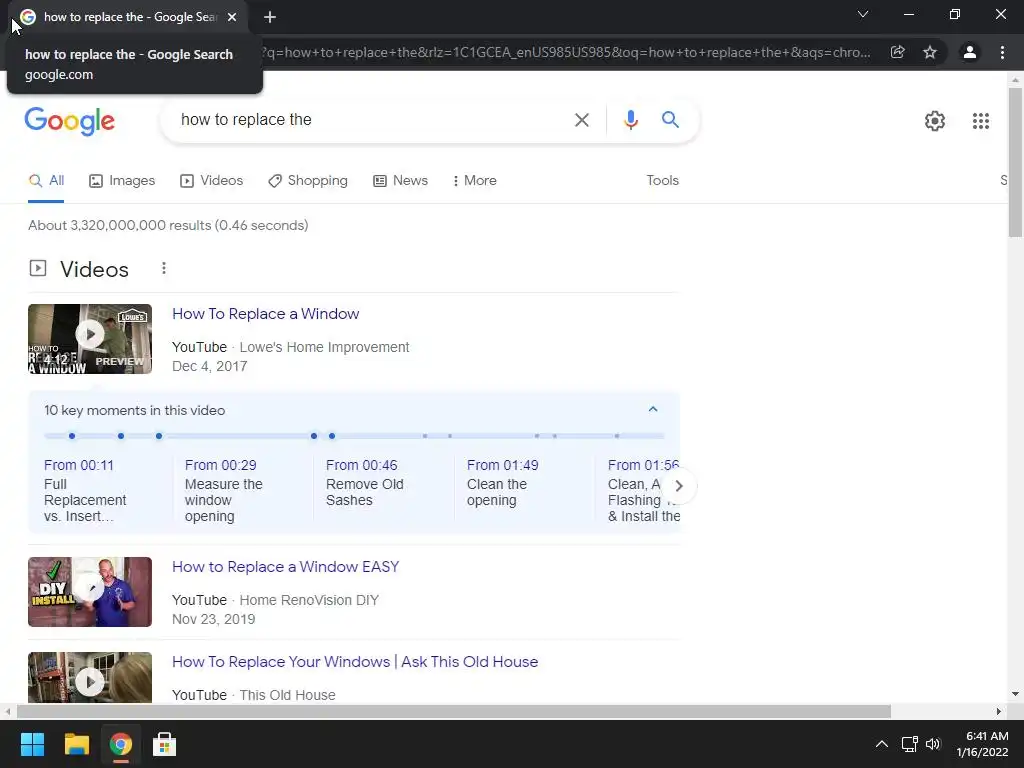This screenshot has width=1024, height=768.
Task: Click the Google logo
Action: click(x=69, y=121)
